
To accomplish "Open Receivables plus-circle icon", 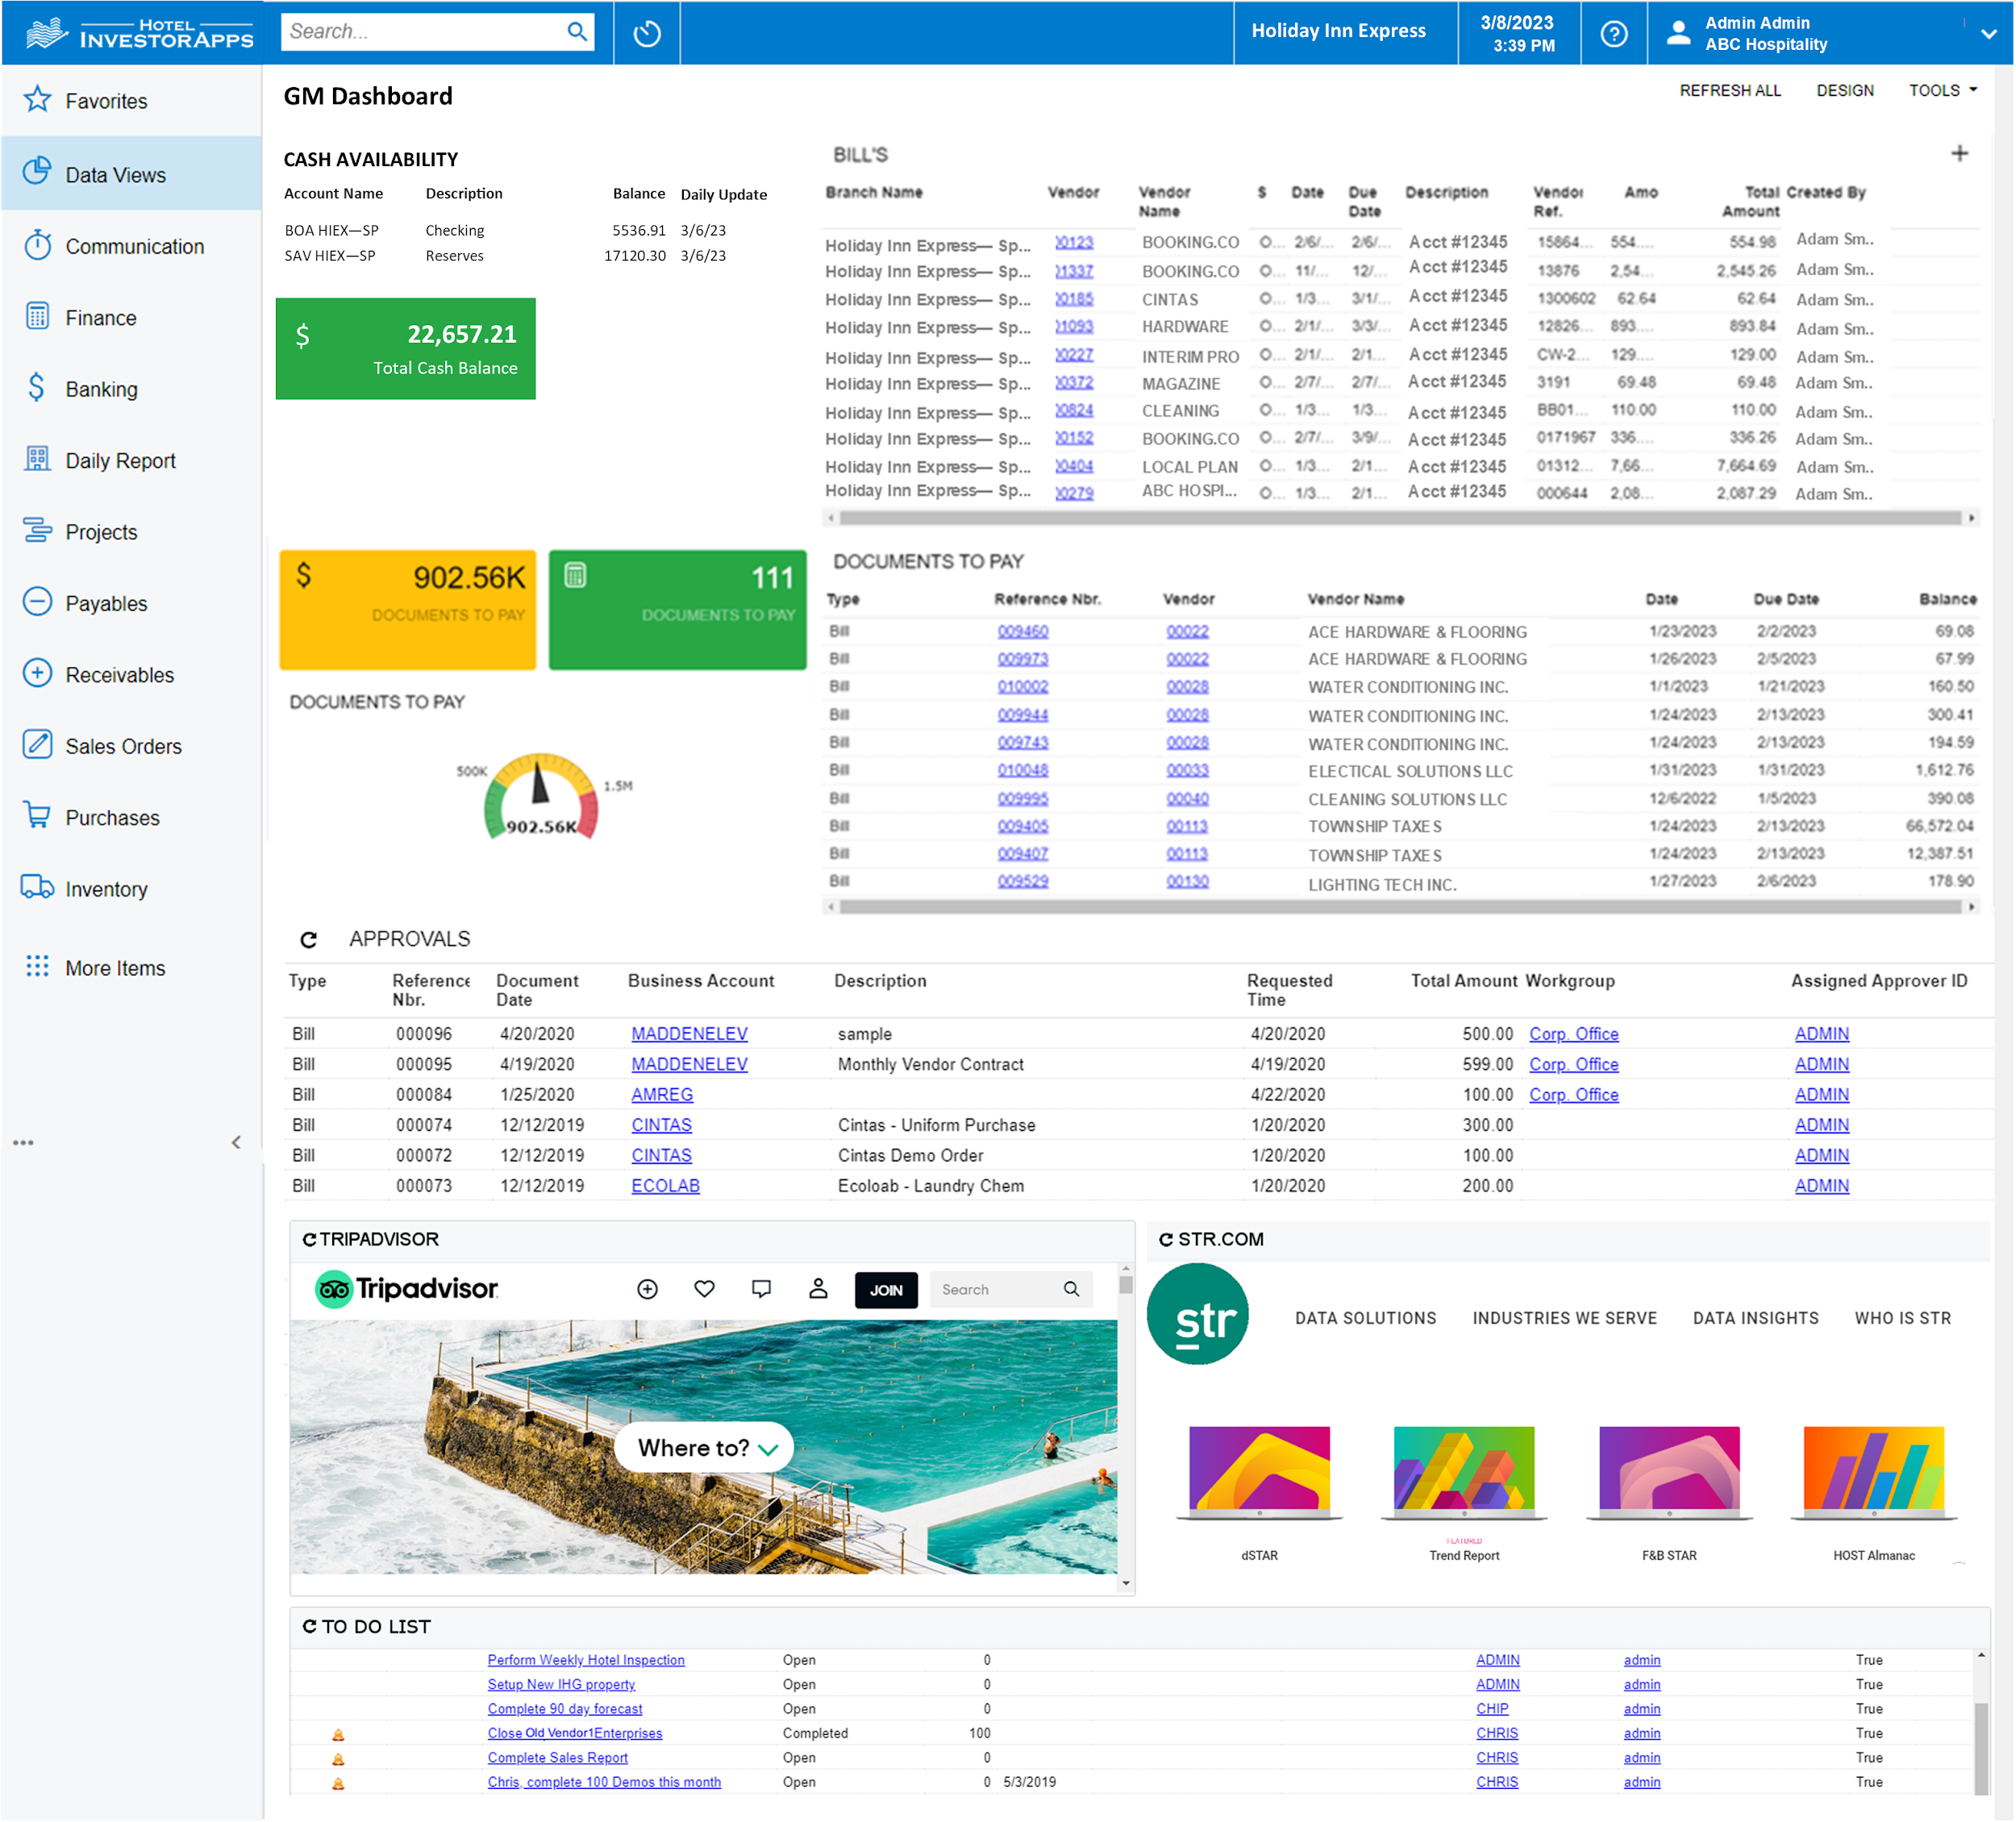I will coord(37,673).
